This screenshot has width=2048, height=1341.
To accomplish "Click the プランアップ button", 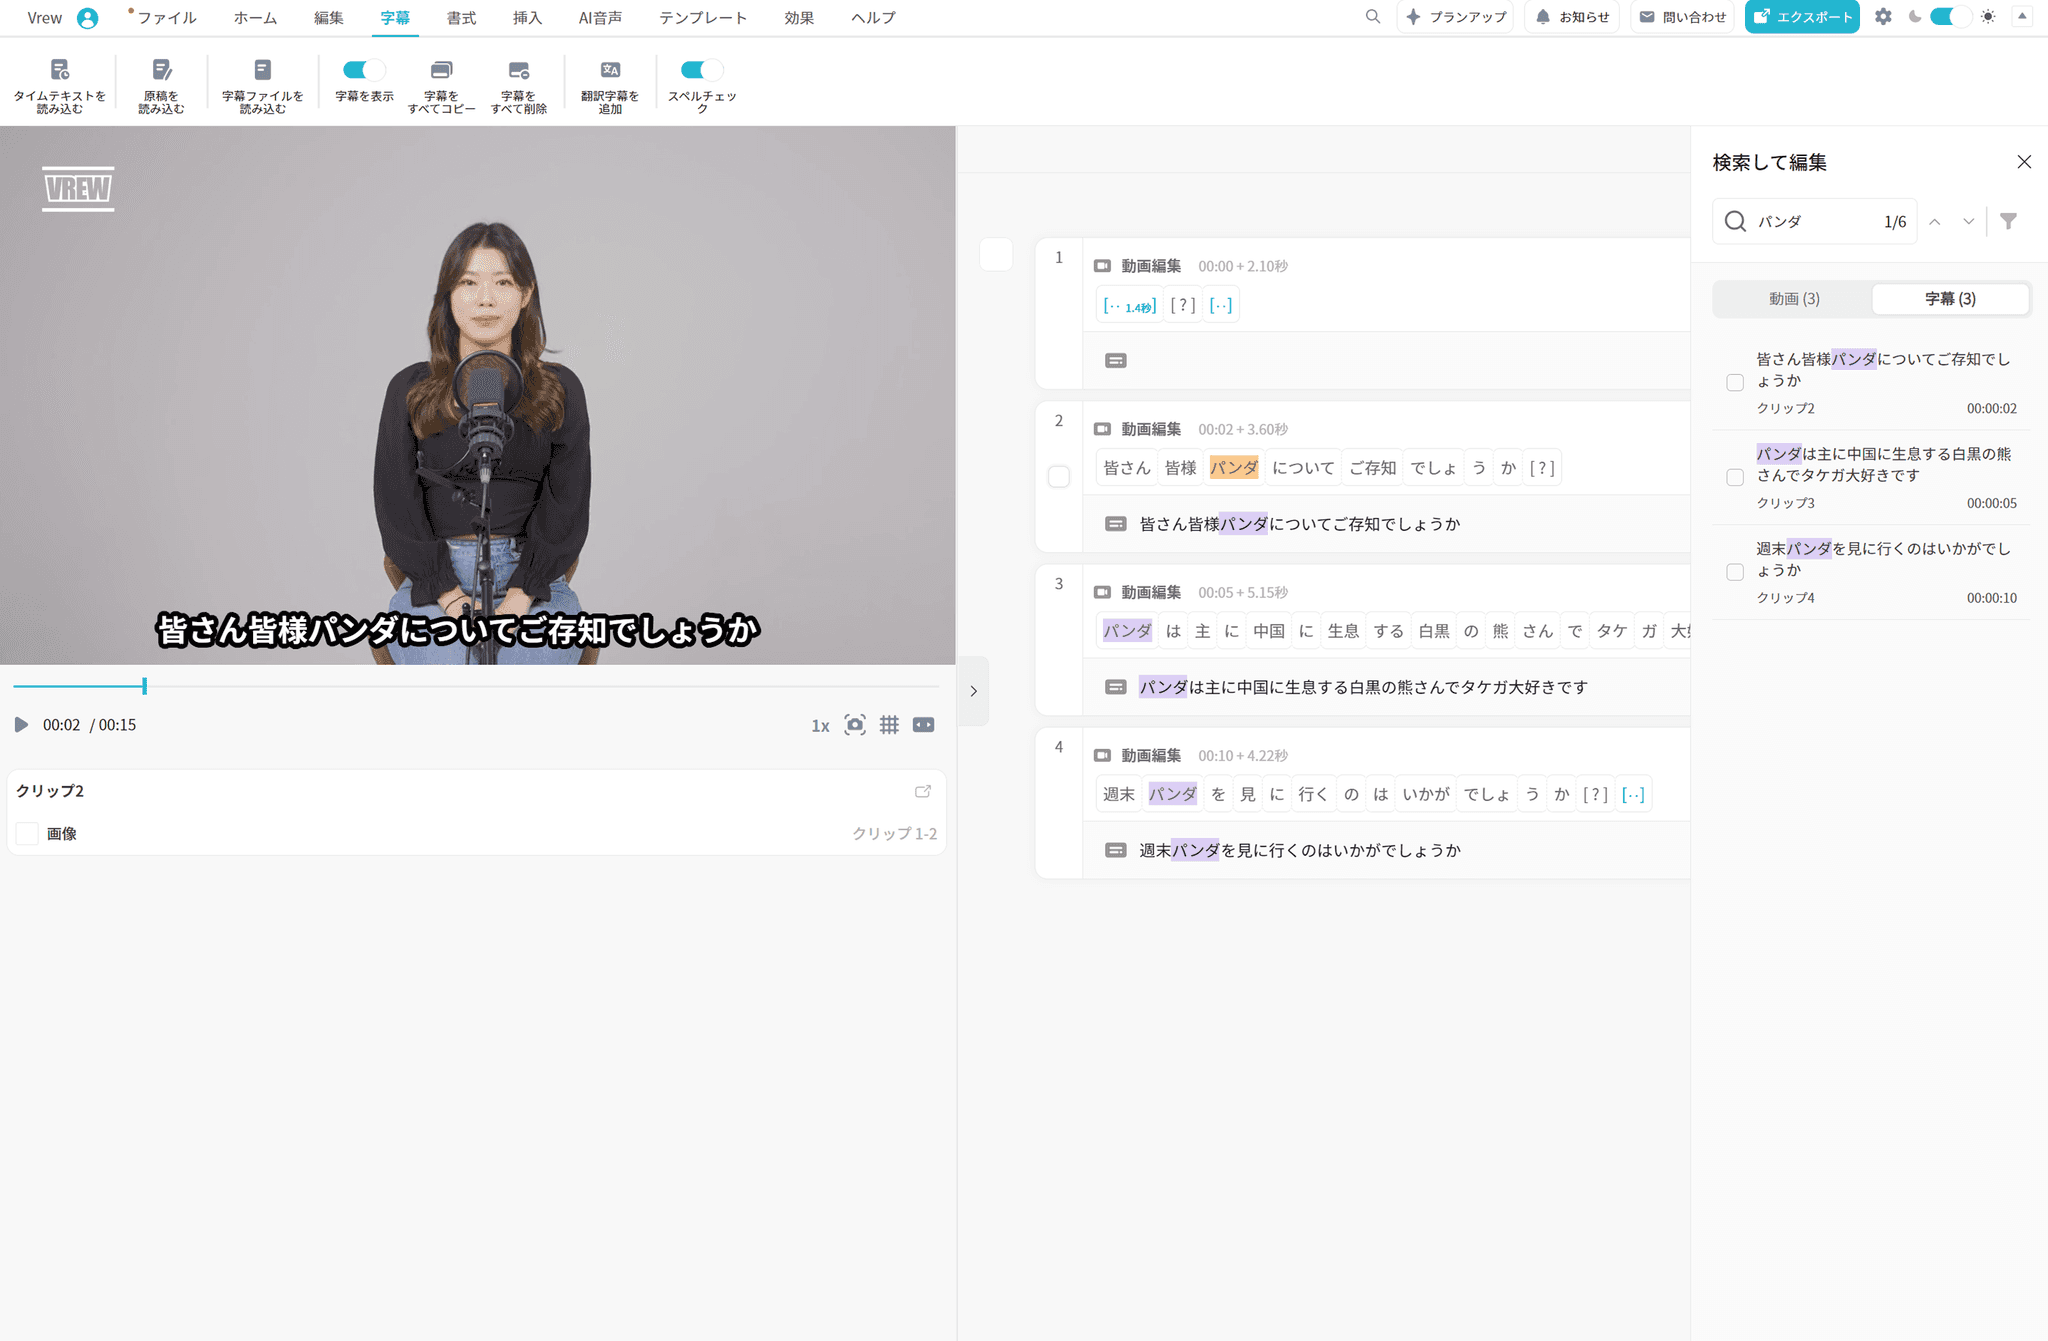I will pos(1456,17).
